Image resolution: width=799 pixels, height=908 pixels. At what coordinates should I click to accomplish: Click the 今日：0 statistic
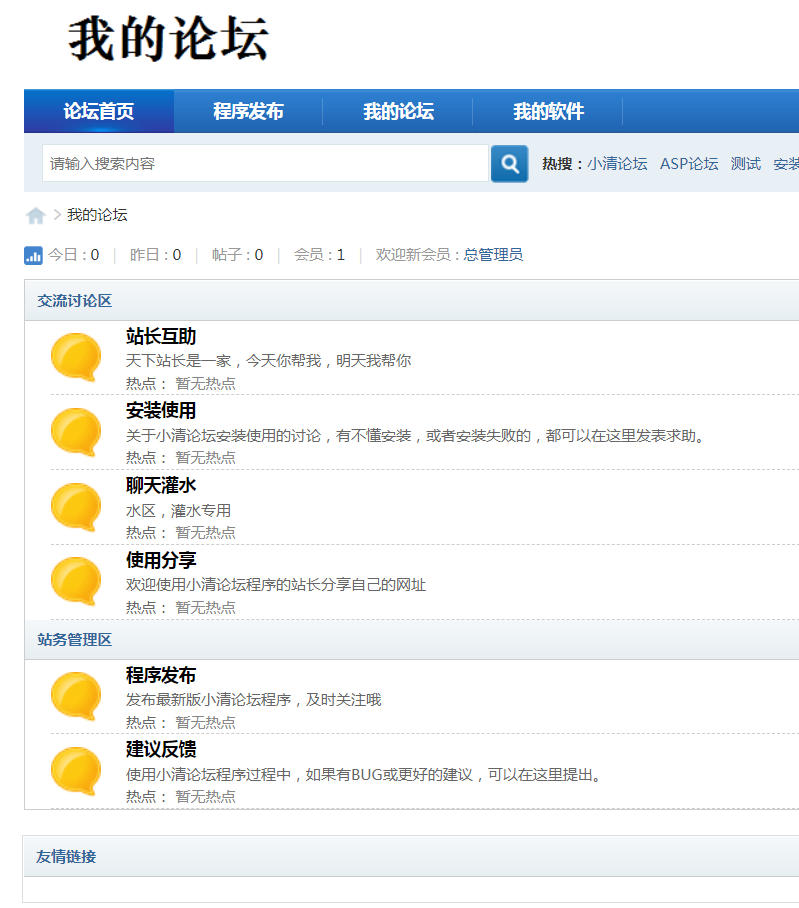tap(74, 255)
